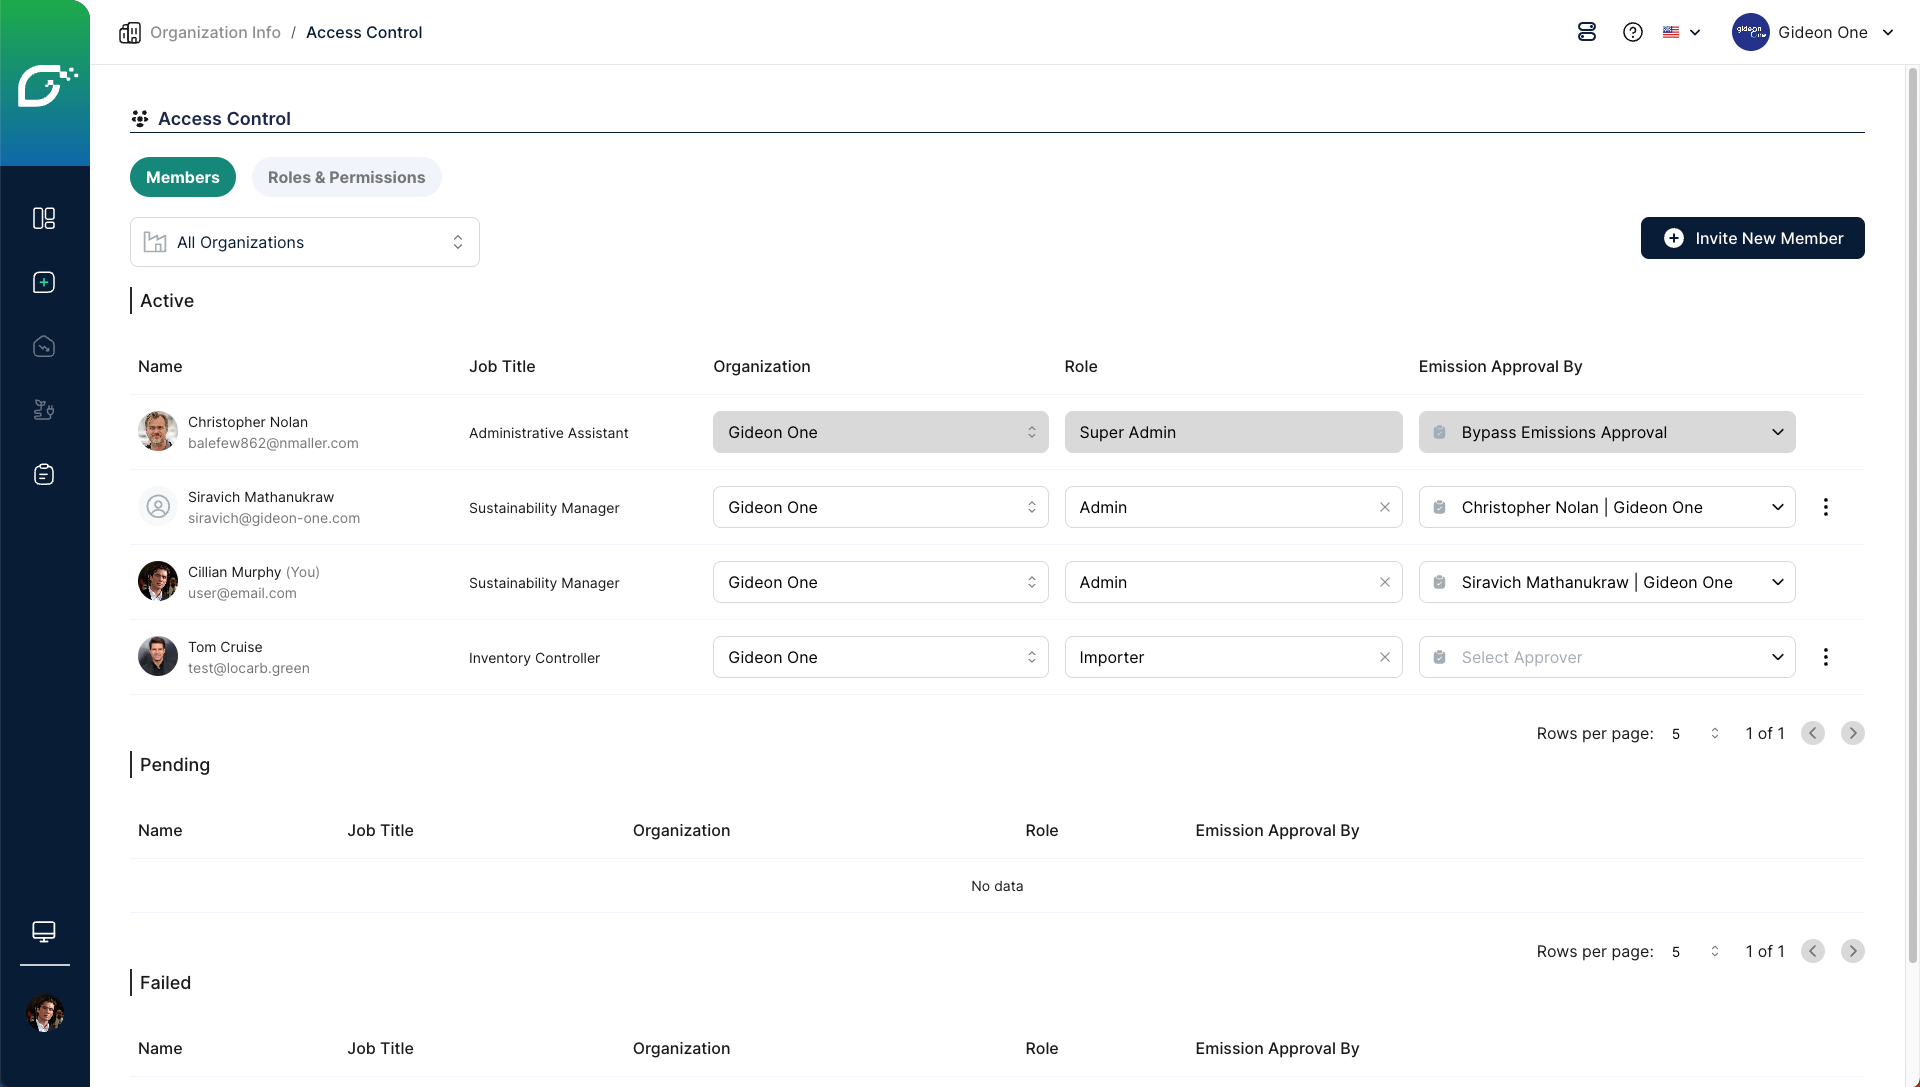Viewport: 1920px width, 1087px height.
Task: Open kebab menu for Siravich Mathanukraw row
Action: (x=1826, y=507)
